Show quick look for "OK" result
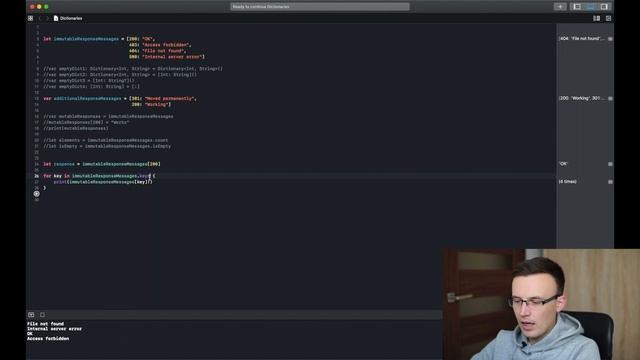The height and width of the screenshot is (360, 640). click(610, 164)
